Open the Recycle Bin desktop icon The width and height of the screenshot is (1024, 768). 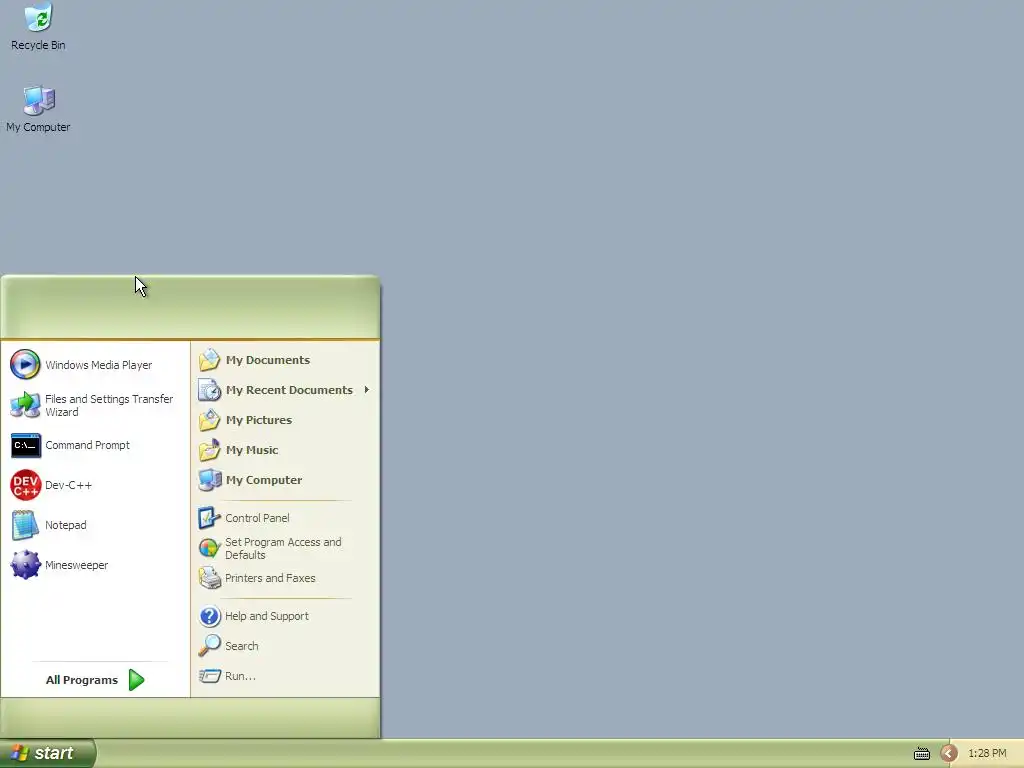(39, 16)
